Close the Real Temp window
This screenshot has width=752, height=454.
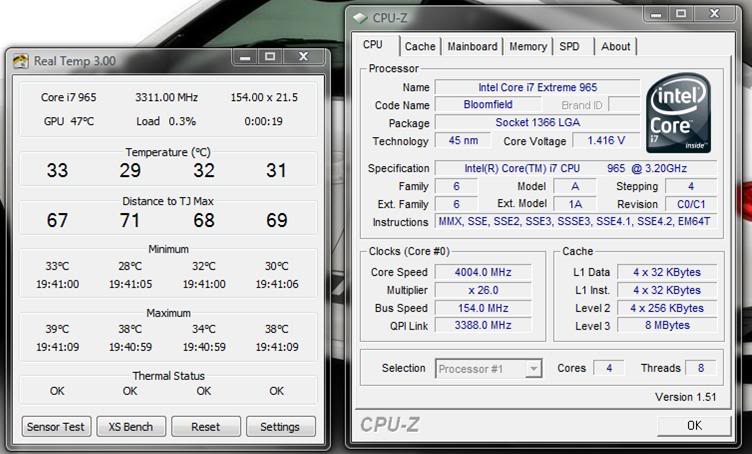tap(302, 58)
